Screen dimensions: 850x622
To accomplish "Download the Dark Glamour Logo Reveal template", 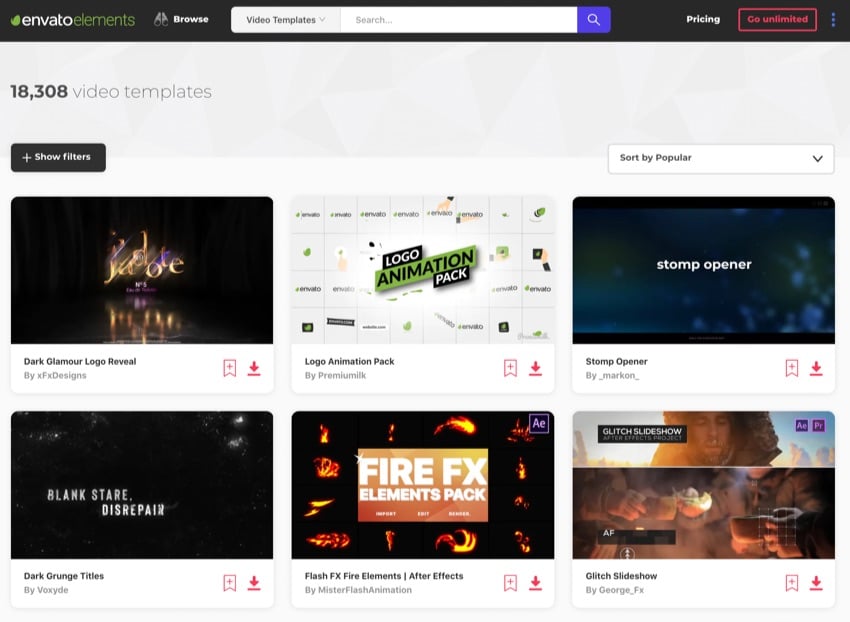I will 254,368.
